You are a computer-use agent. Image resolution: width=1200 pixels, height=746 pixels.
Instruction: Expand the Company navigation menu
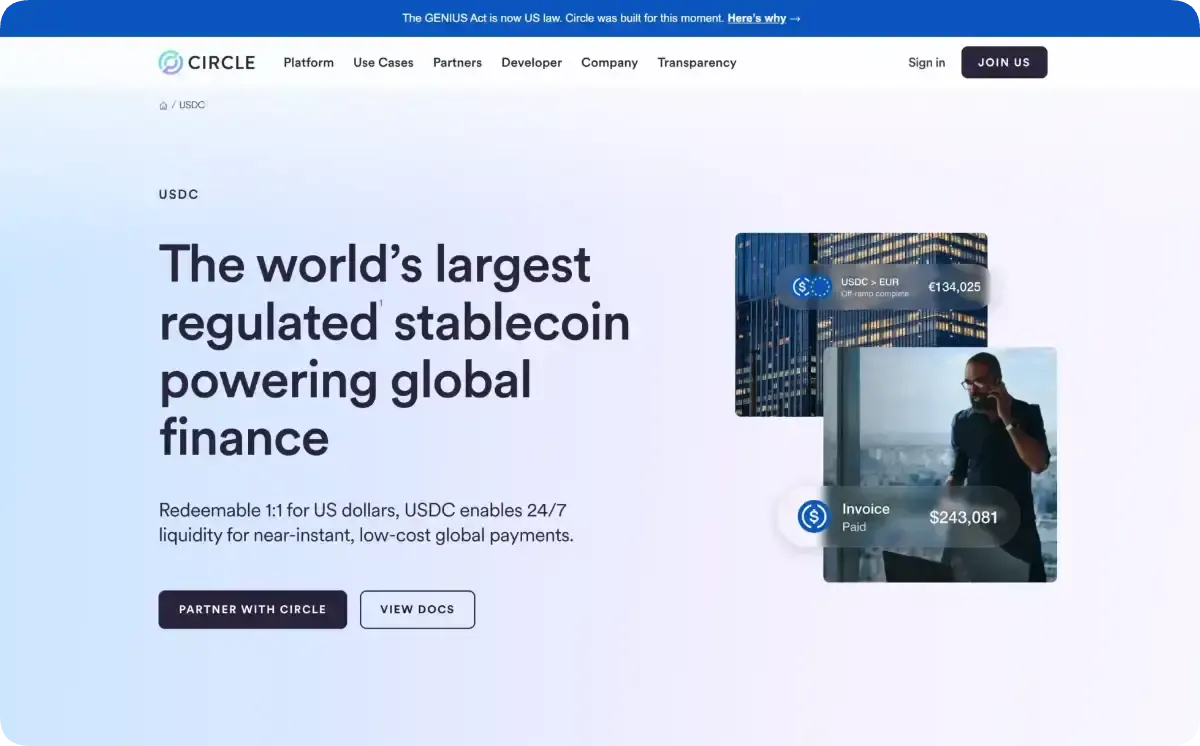[x=609, y=62]
